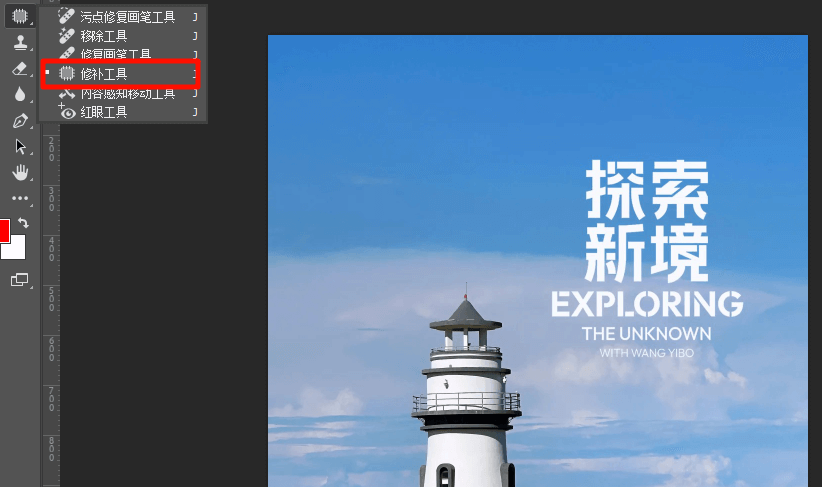Select the Hand tool
Viewport: 822px width, 487px height.
point(20,172)
